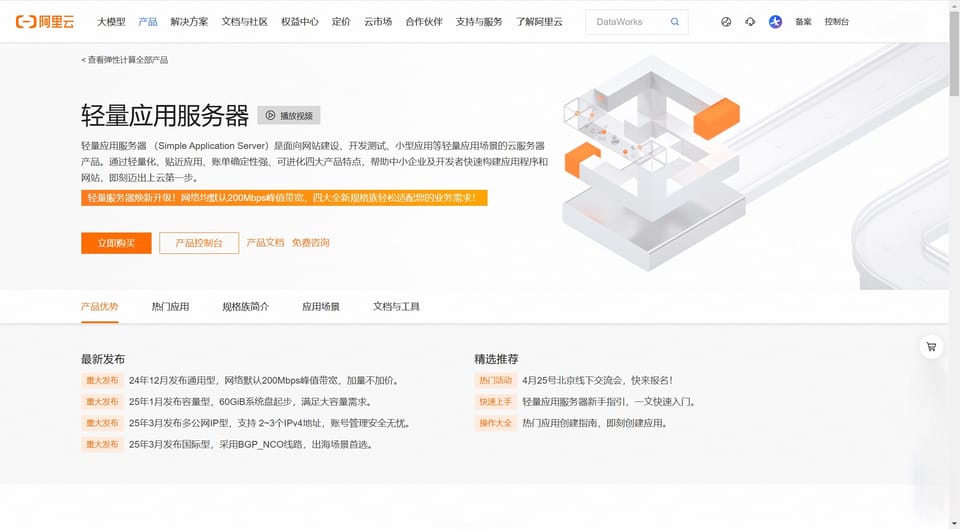Click the scrollbar up arrow
Image resolution: width=960 pixels, height=529 pixels.
[954, 4]
